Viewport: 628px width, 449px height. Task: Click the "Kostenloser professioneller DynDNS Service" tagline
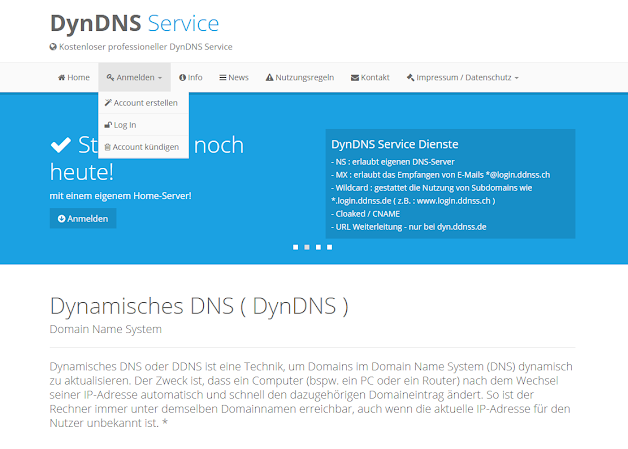coord(146,47)
